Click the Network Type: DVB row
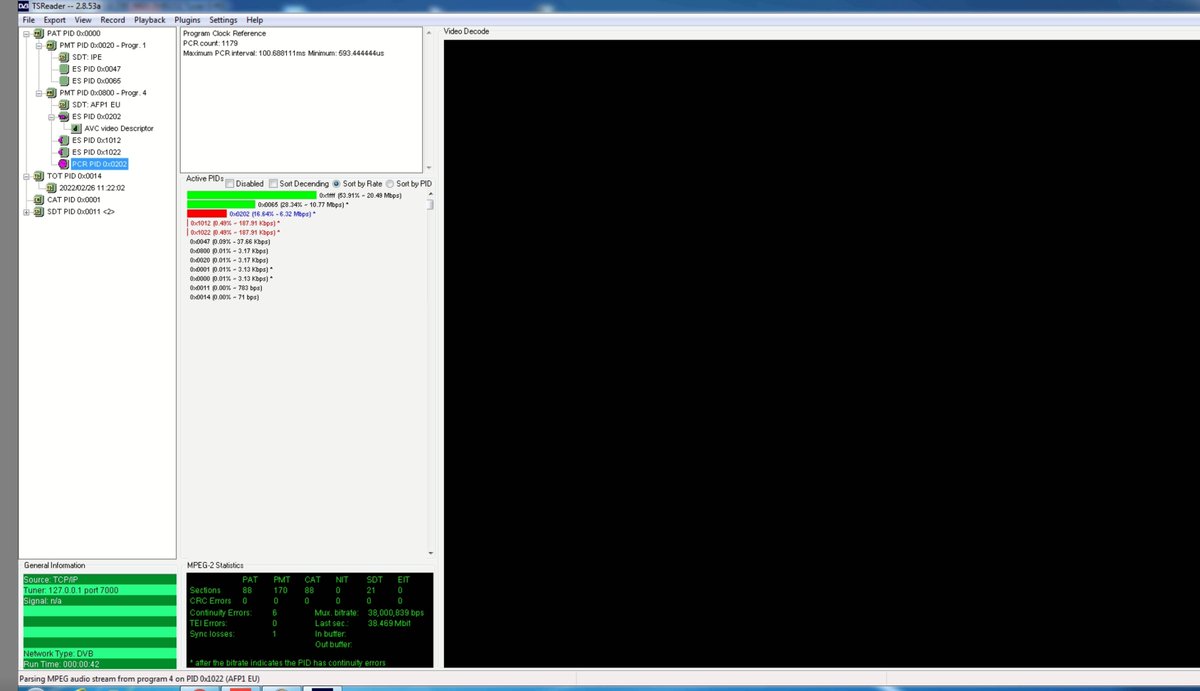1200x691 pixels. click(99, 653)
